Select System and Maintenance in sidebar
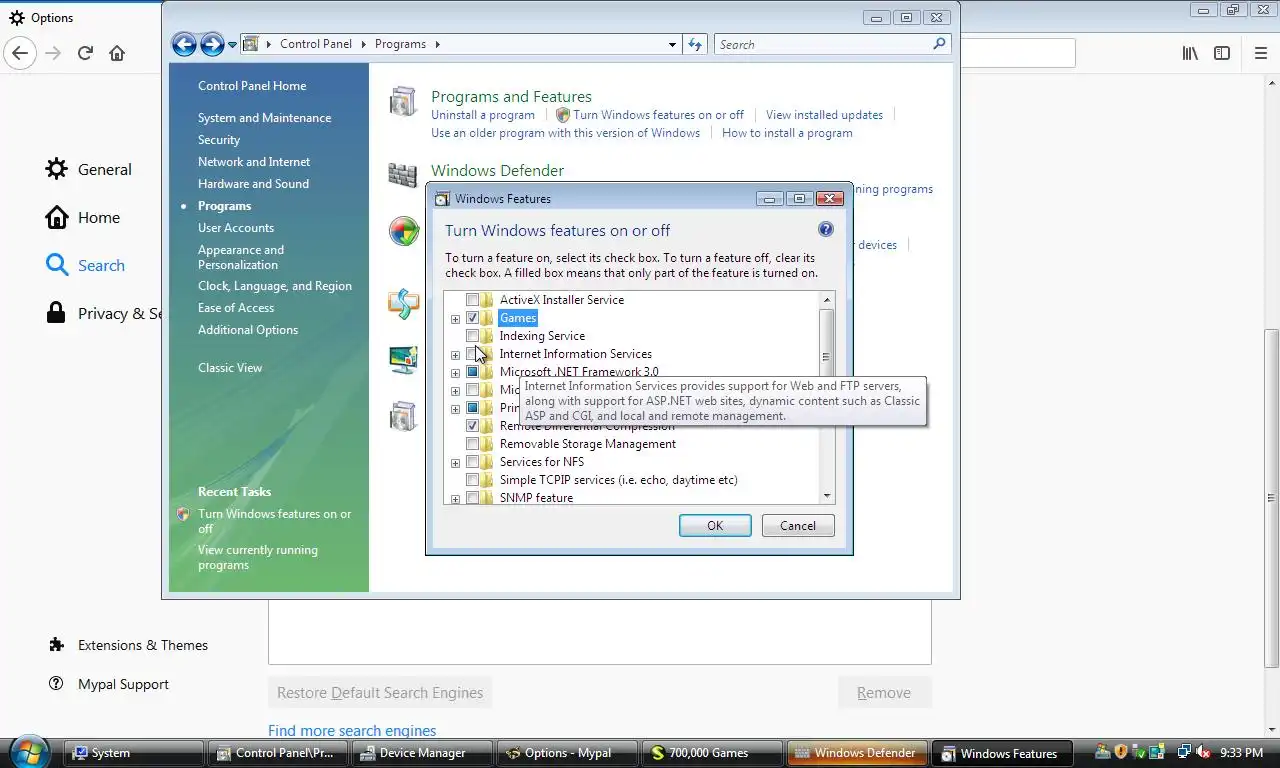1280x768 pixels. [264, 118]
